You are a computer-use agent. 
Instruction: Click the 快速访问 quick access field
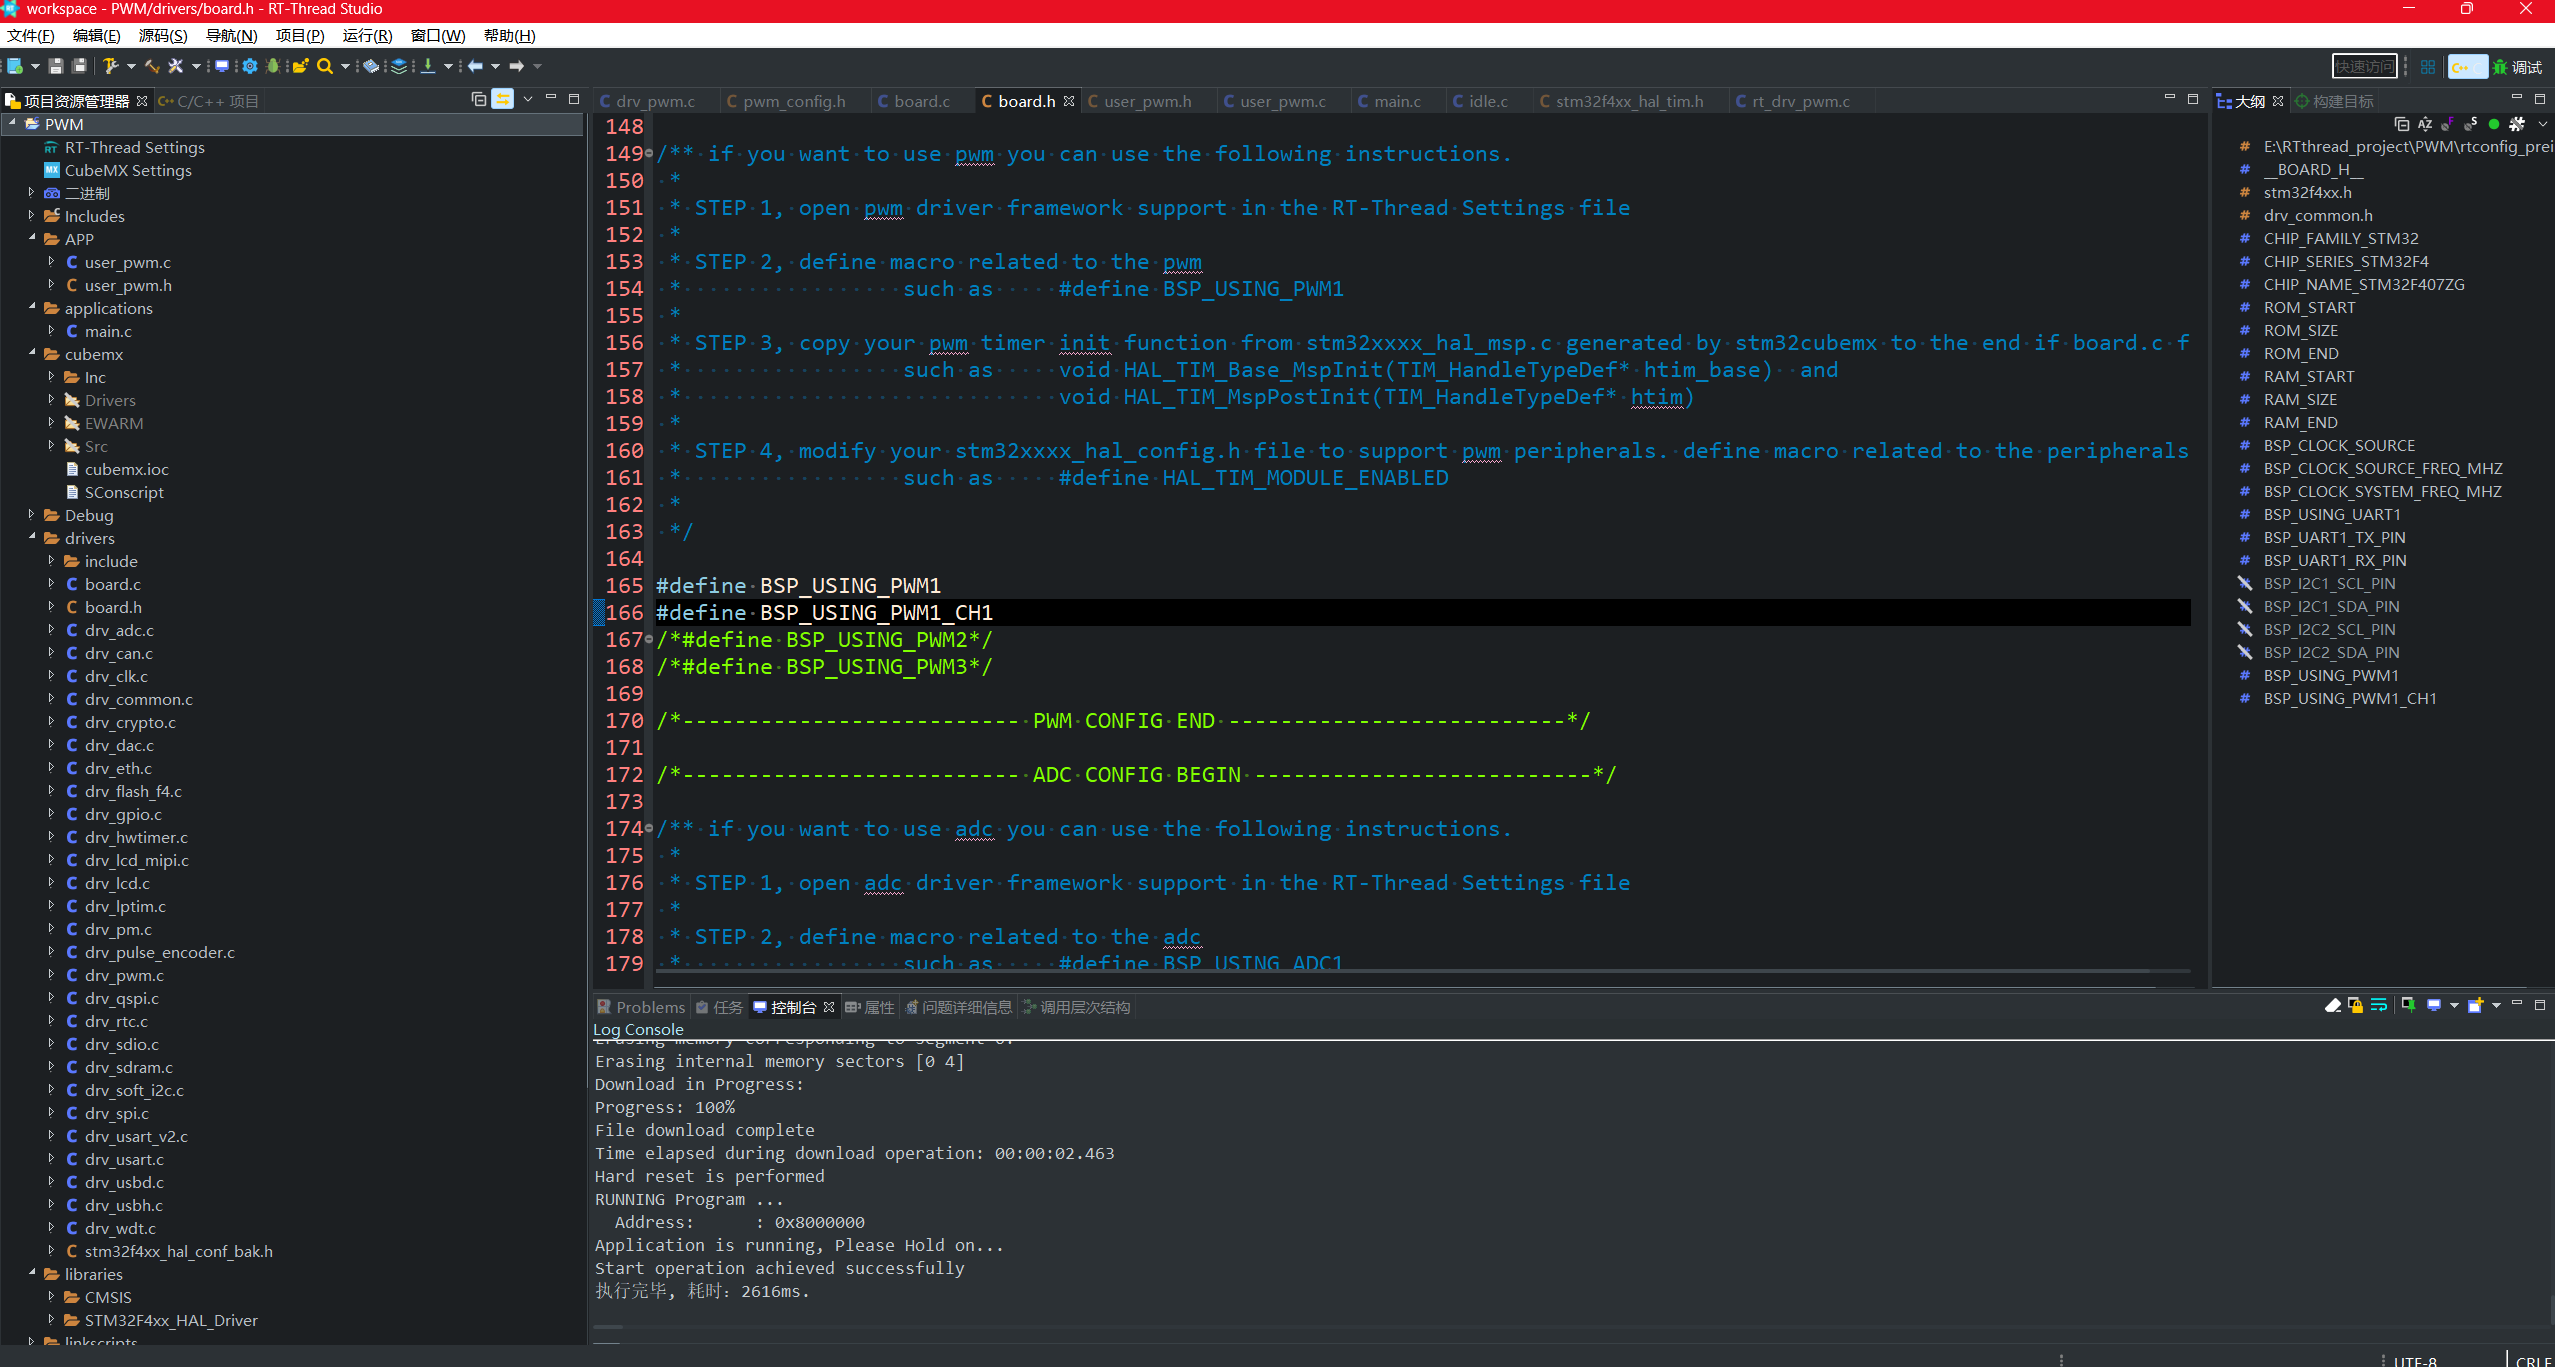pyautogui.click(x=2364, y=67)
